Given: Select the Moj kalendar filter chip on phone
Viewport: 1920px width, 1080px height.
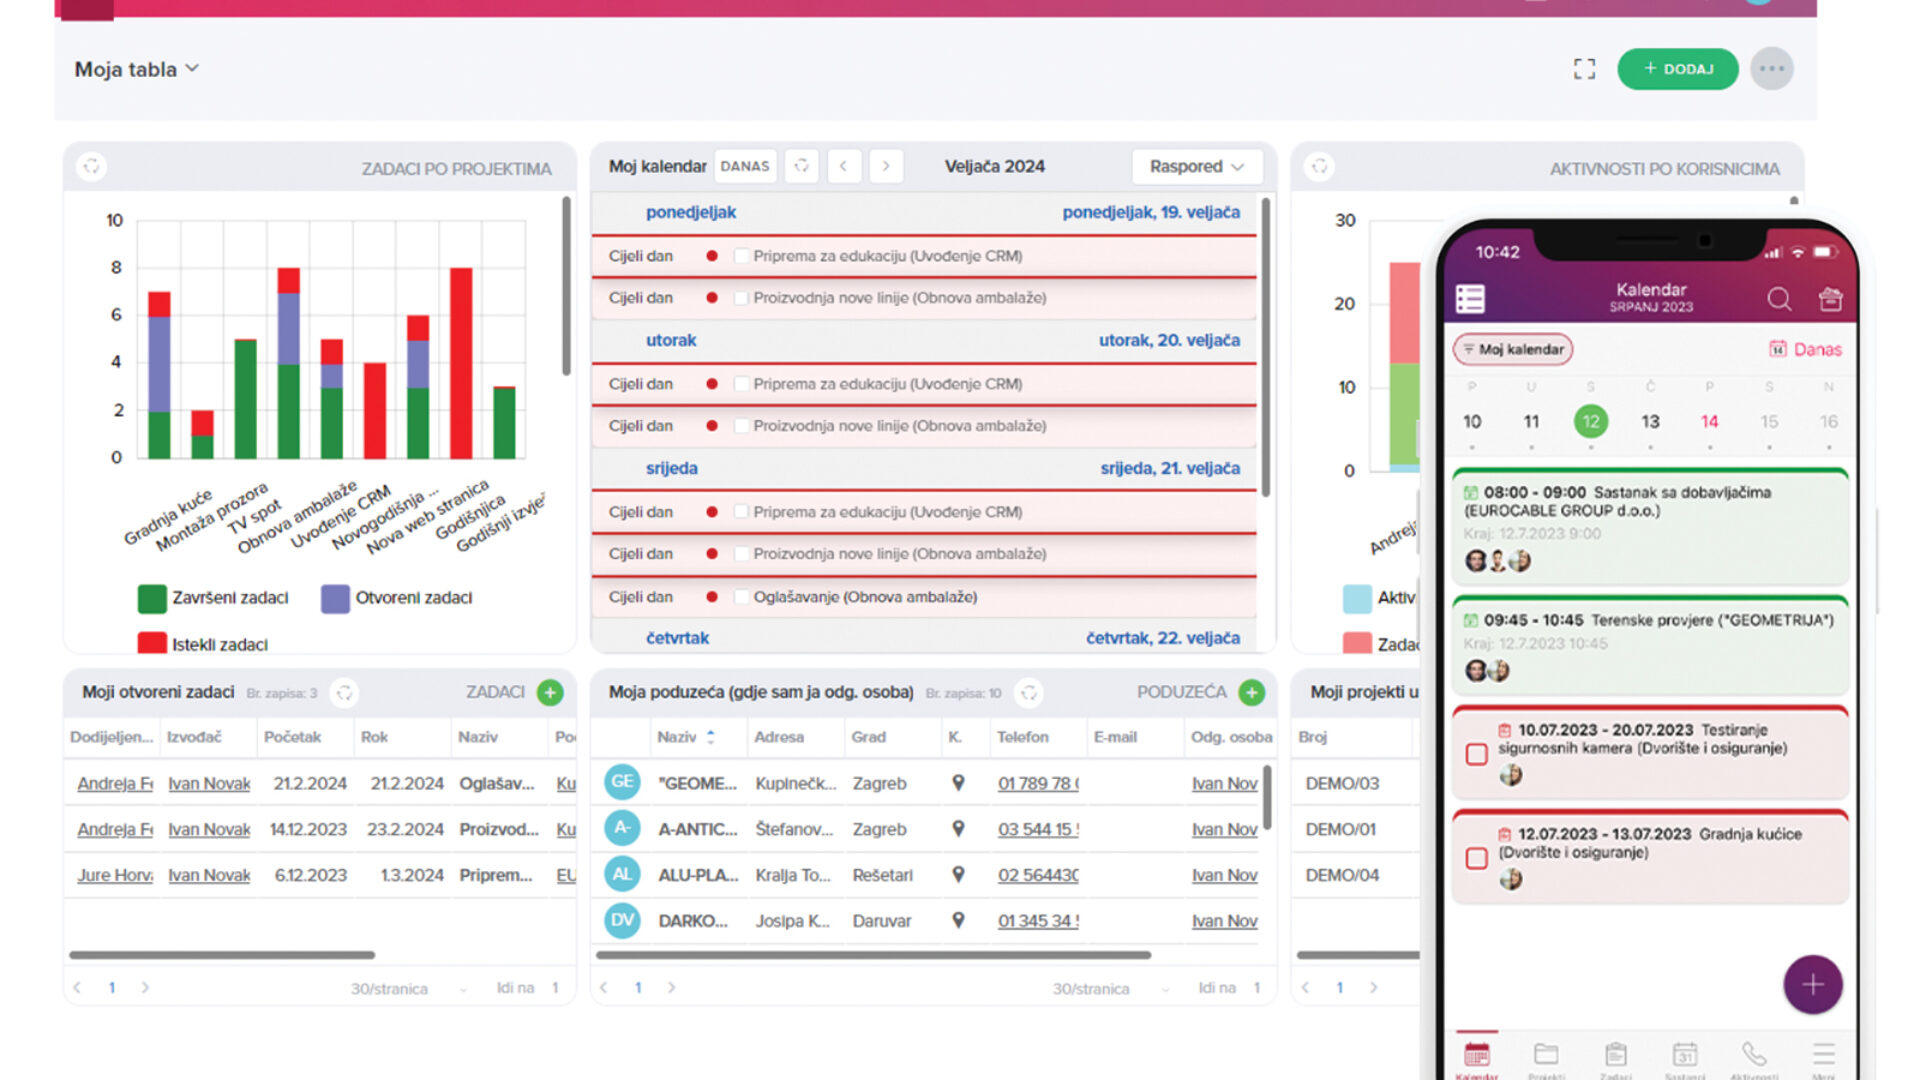Looking at the screenshot, I should tap(1513, 349).
